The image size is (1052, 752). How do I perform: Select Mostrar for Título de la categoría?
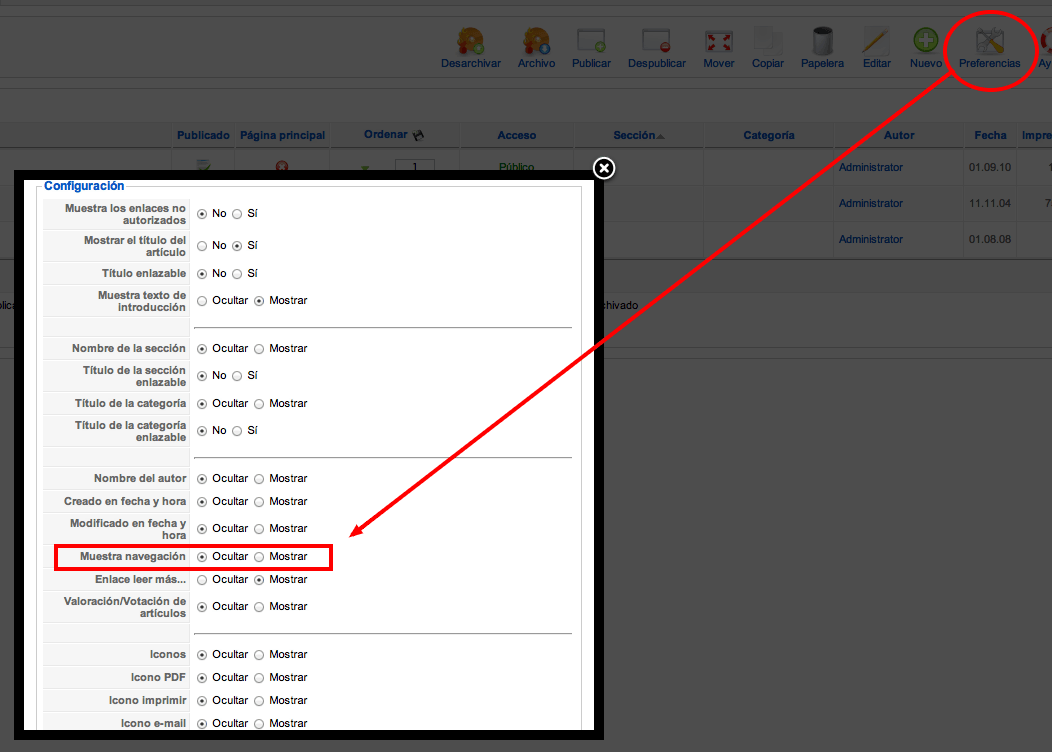(x=259, y=404)
